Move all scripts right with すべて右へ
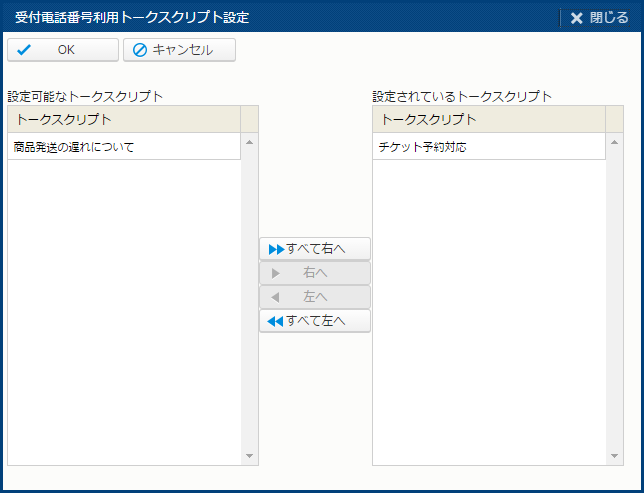Screen dimensions: 644x493 [x=315, y=249]
